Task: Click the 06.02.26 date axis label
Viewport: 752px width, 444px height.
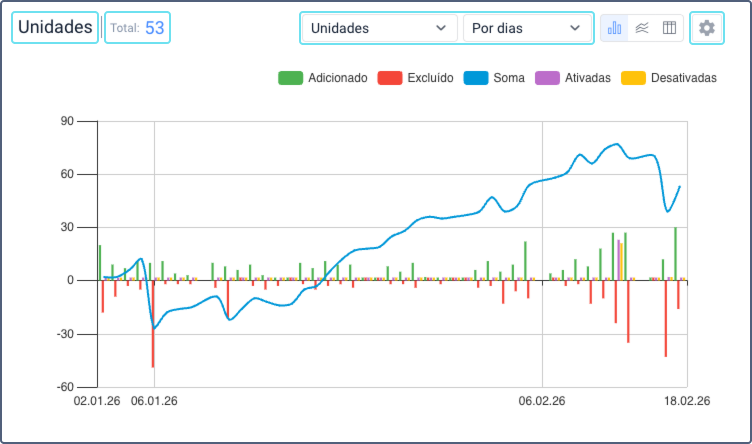Action: click(x=542, y=402)
